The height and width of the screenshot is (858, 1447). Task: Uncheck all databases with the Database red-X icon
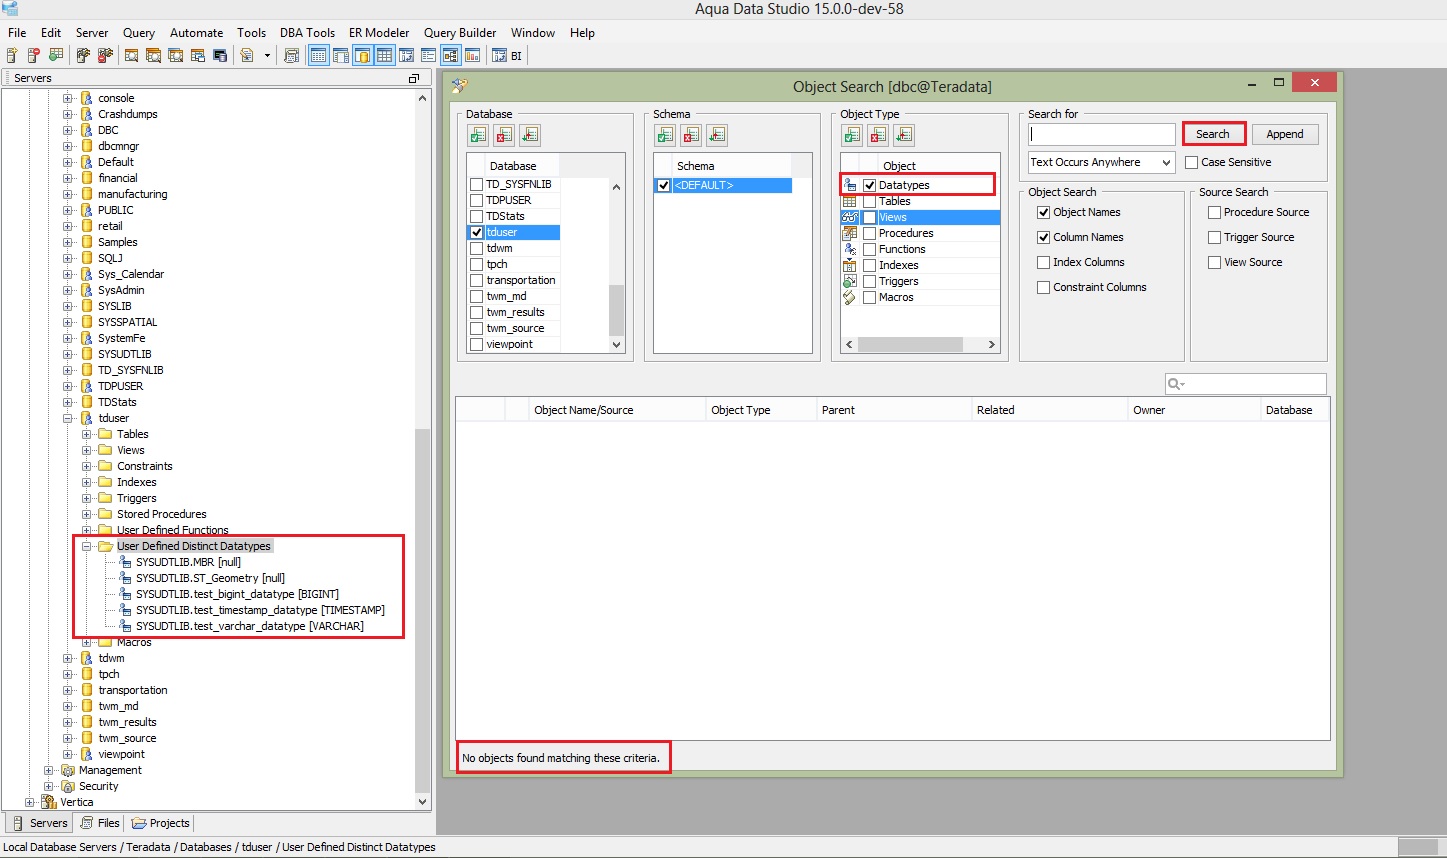[x=504, y=135]
